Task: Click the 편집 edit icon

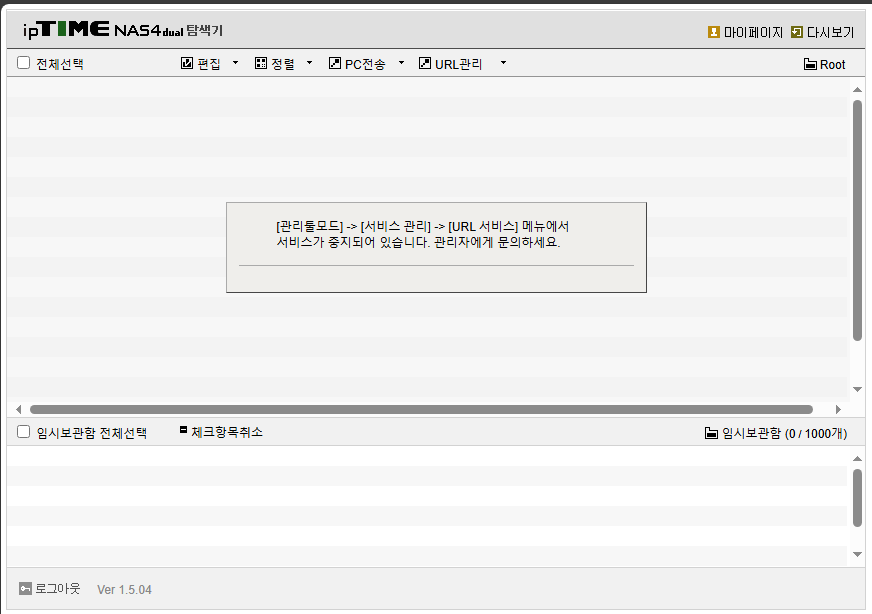Action: point(187,63)
